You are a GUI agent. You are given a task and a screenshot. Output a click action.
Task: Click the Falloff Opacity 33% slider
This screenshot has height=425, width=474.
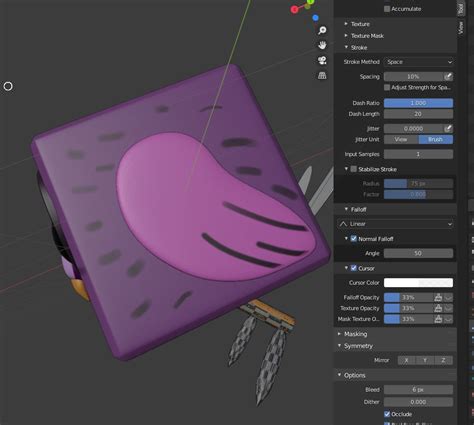coord(409,297)
